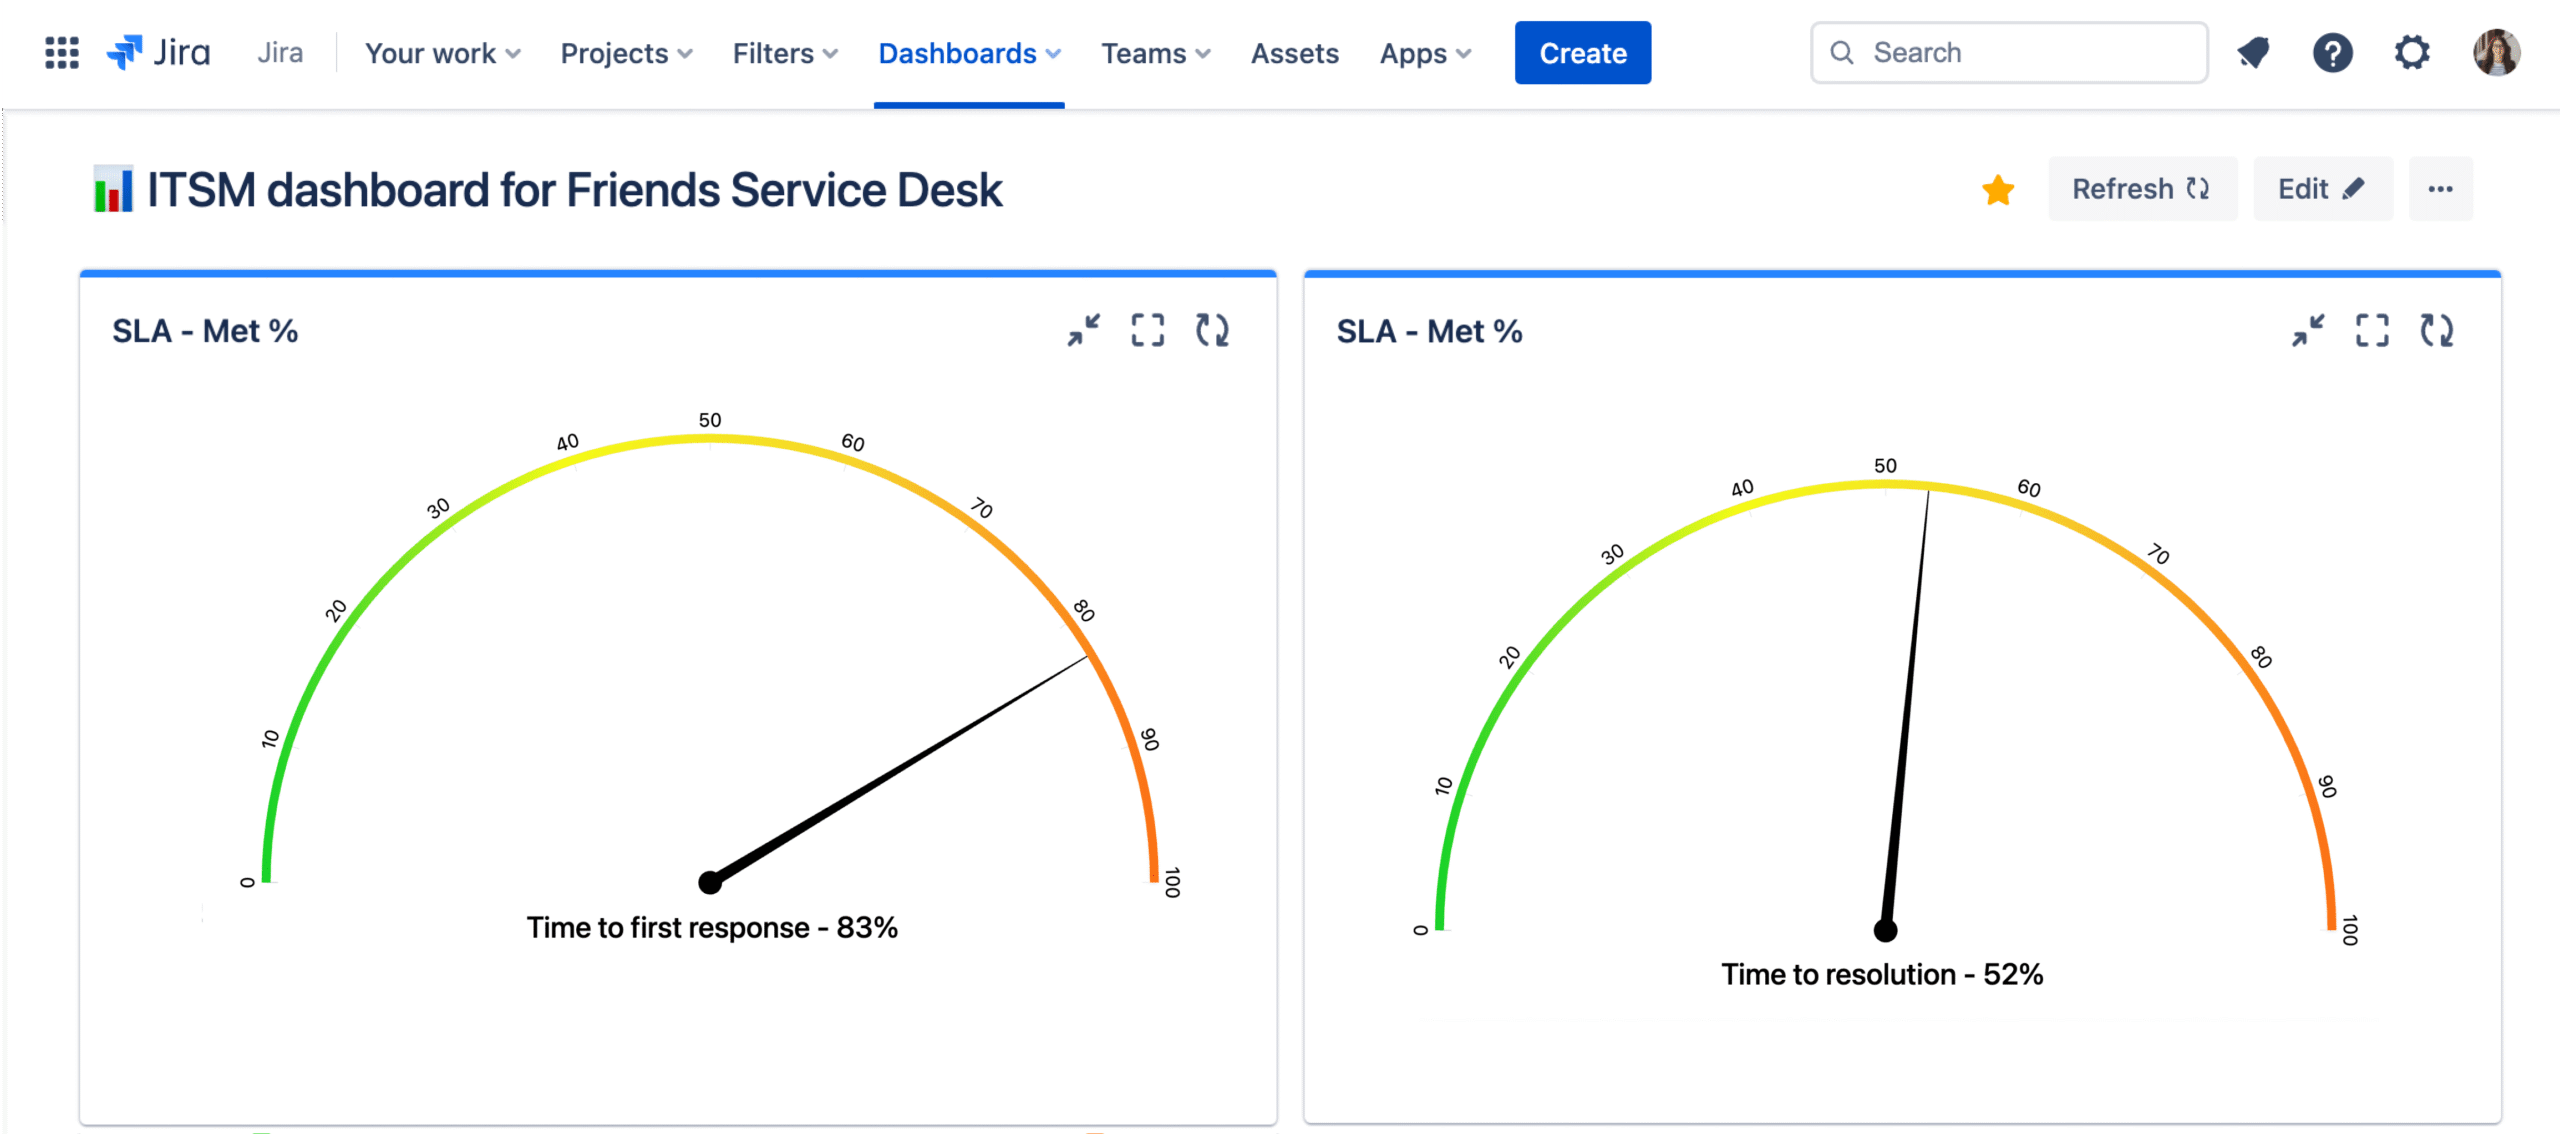
Task: Expand the Your work dropdown
Action: [442, 53]
